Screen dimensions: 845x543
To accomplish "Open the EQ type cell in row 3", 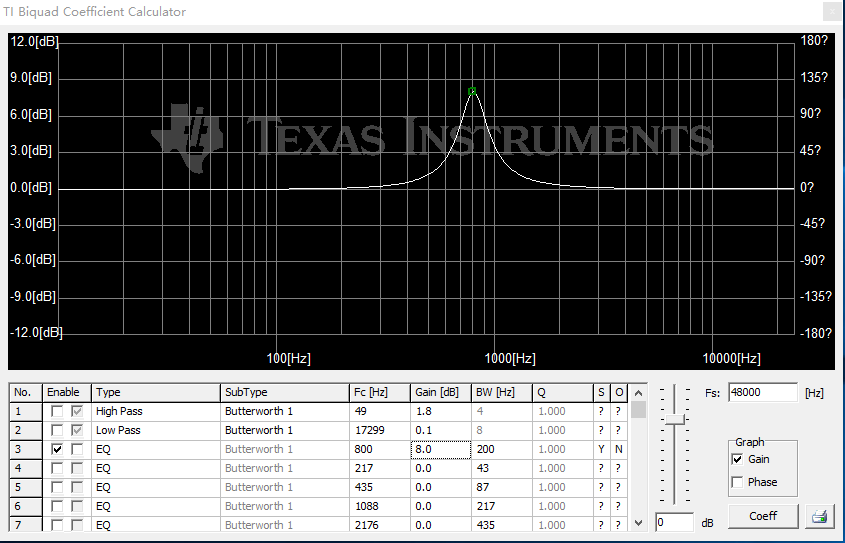I will [x=156, y=449].
